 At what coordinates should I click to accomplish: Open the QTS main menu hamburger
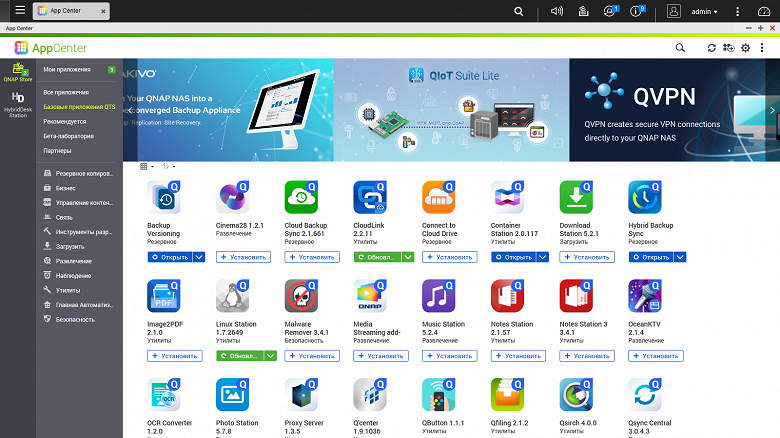20,10
